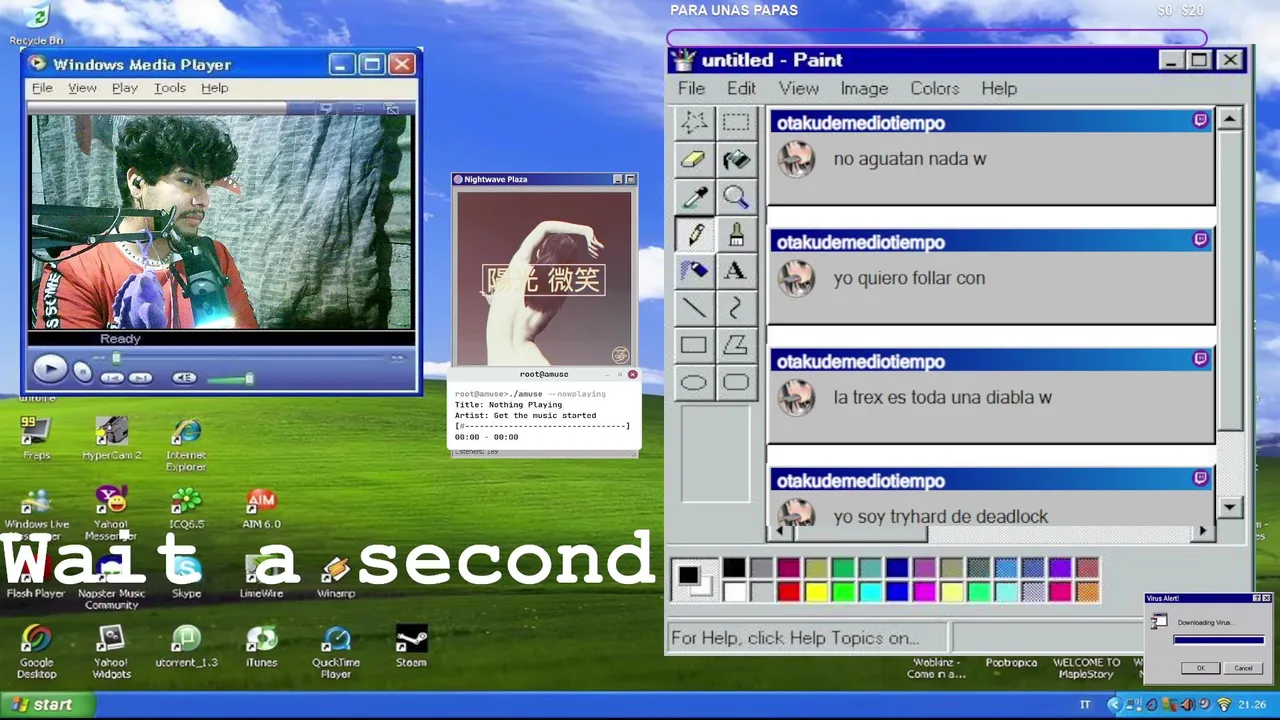Select the Magnifier tool in Paint
1280x720 pixels.
736,196
